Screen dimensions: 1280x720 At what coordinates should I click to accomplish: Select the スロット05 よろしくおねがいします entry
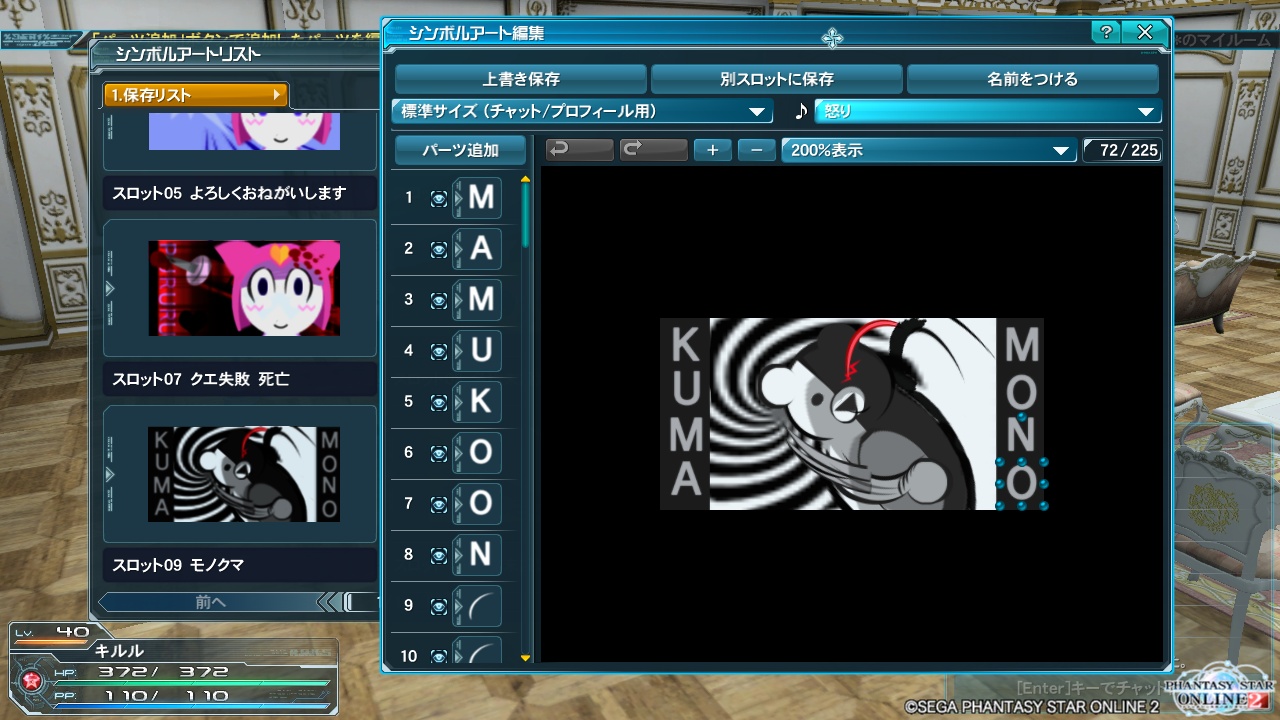click(x=240, y=193)
